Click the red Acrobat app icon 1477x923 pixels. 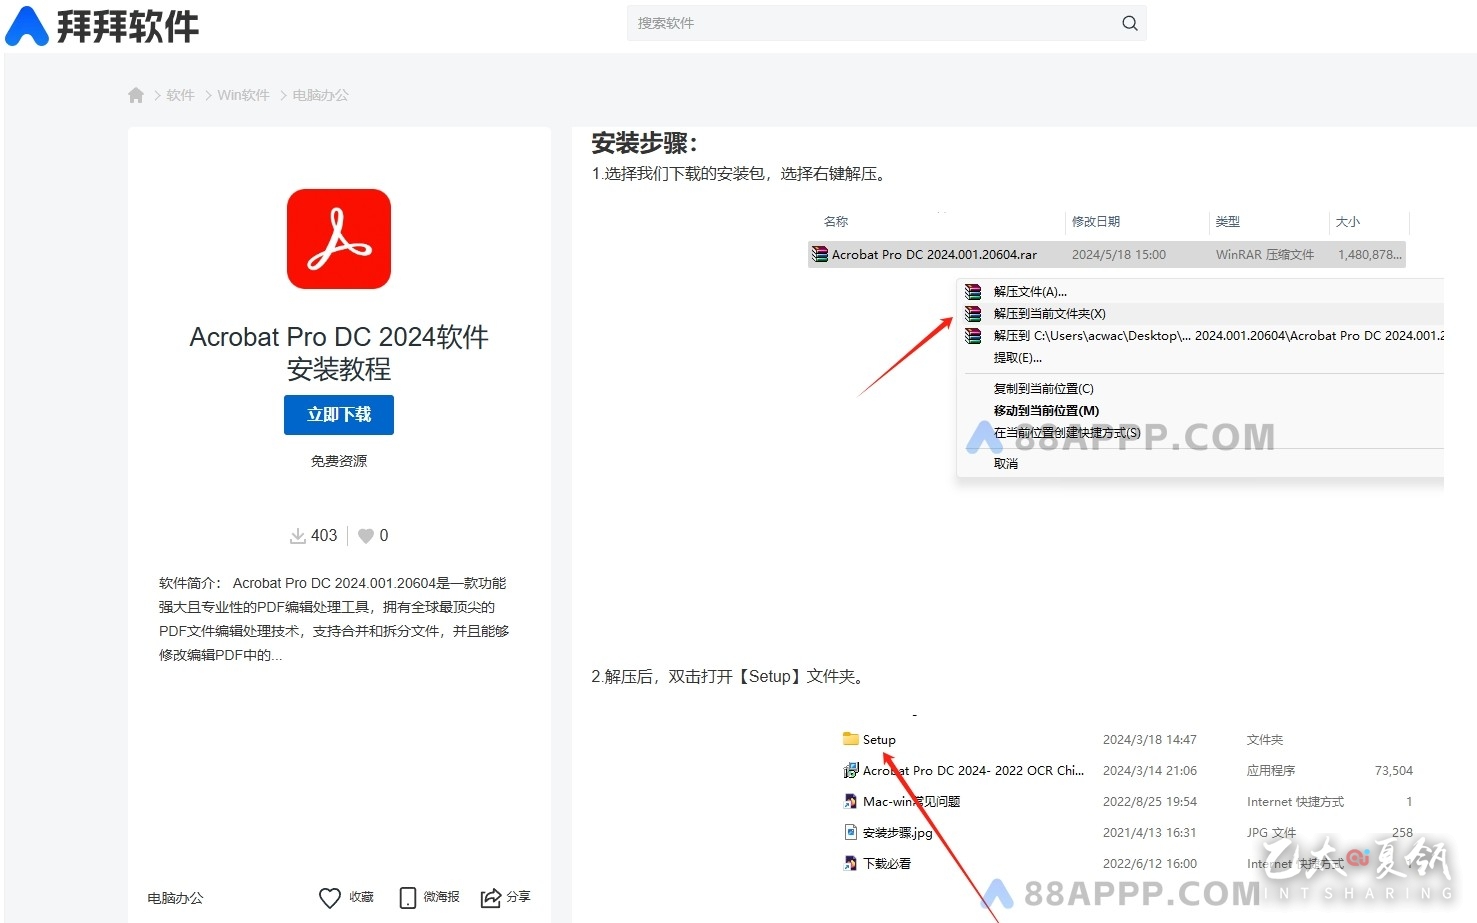[x=339, y=239]
